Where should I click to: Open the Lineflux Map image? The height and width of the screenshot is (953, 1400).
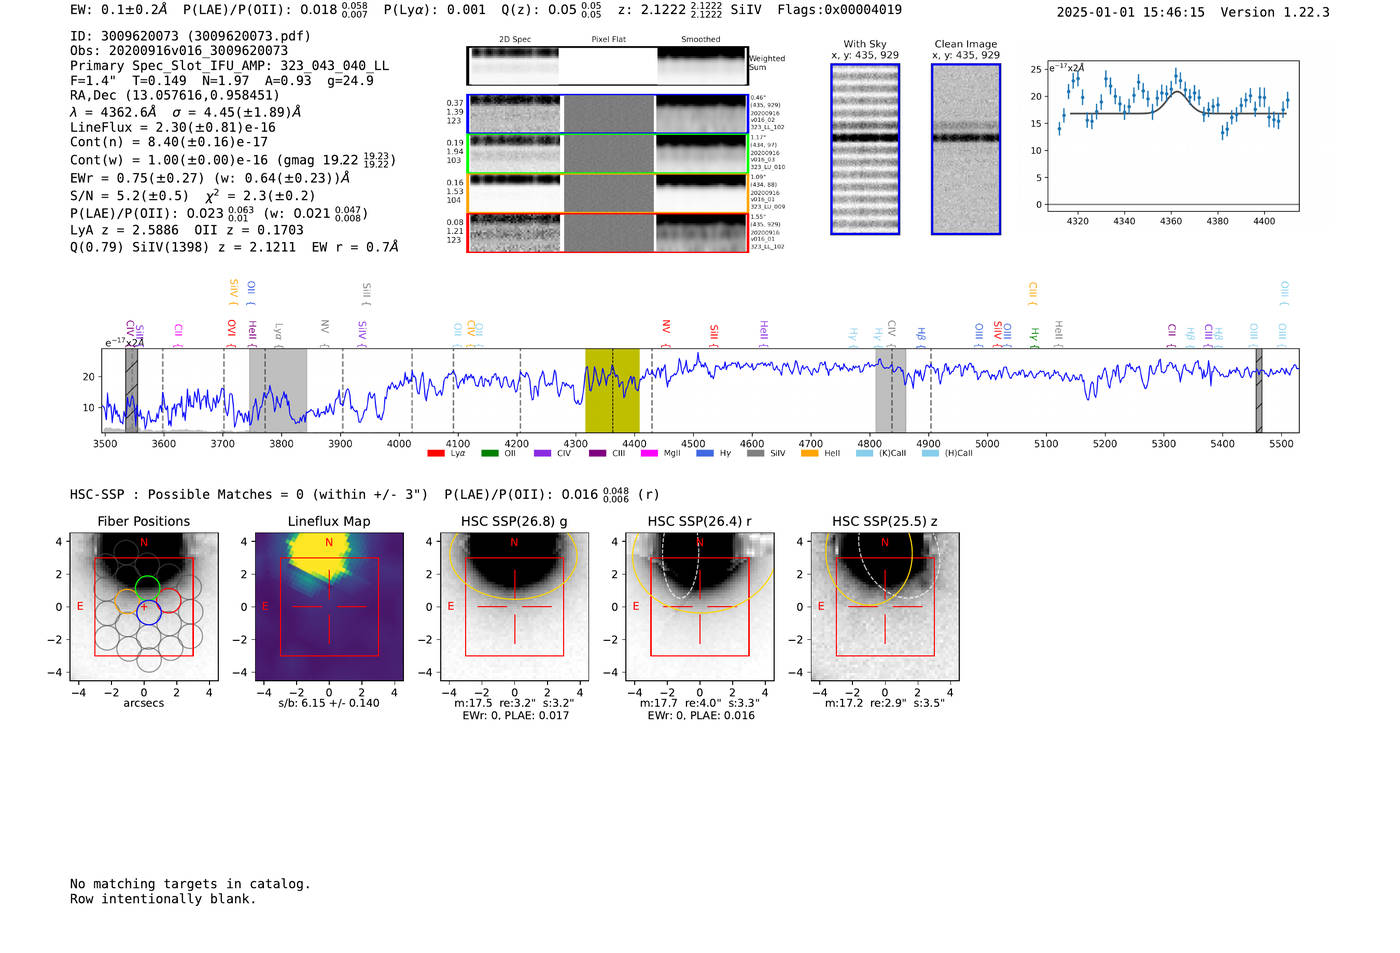coord(329,607)
